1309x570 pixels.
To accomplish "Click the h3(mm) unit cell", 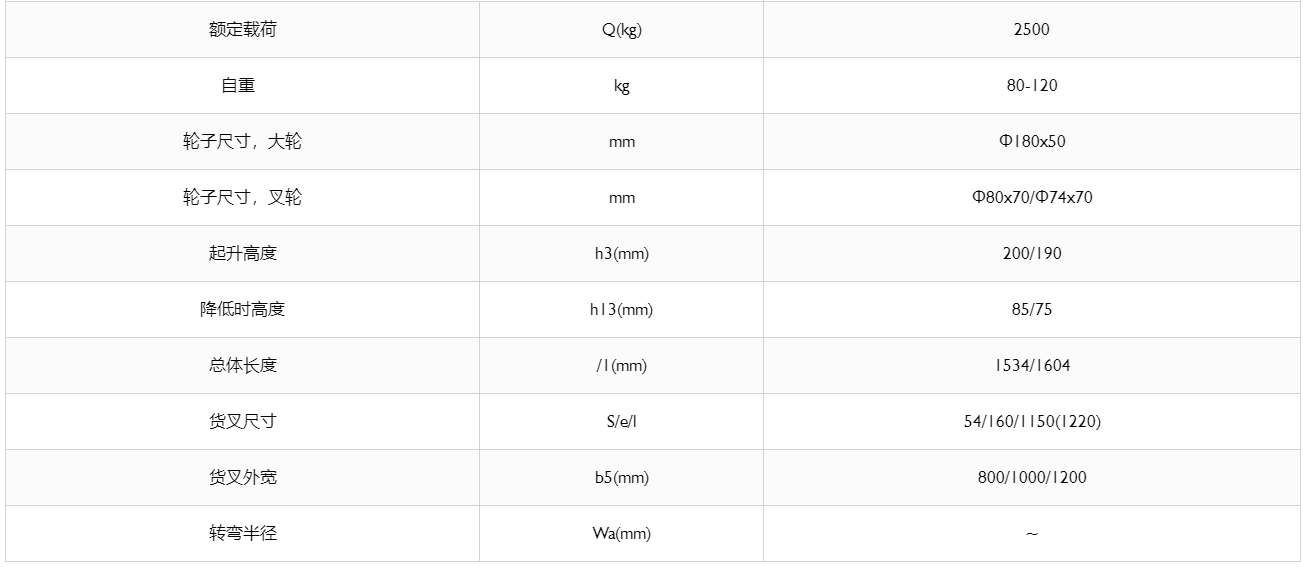I will tap(621, 253).
